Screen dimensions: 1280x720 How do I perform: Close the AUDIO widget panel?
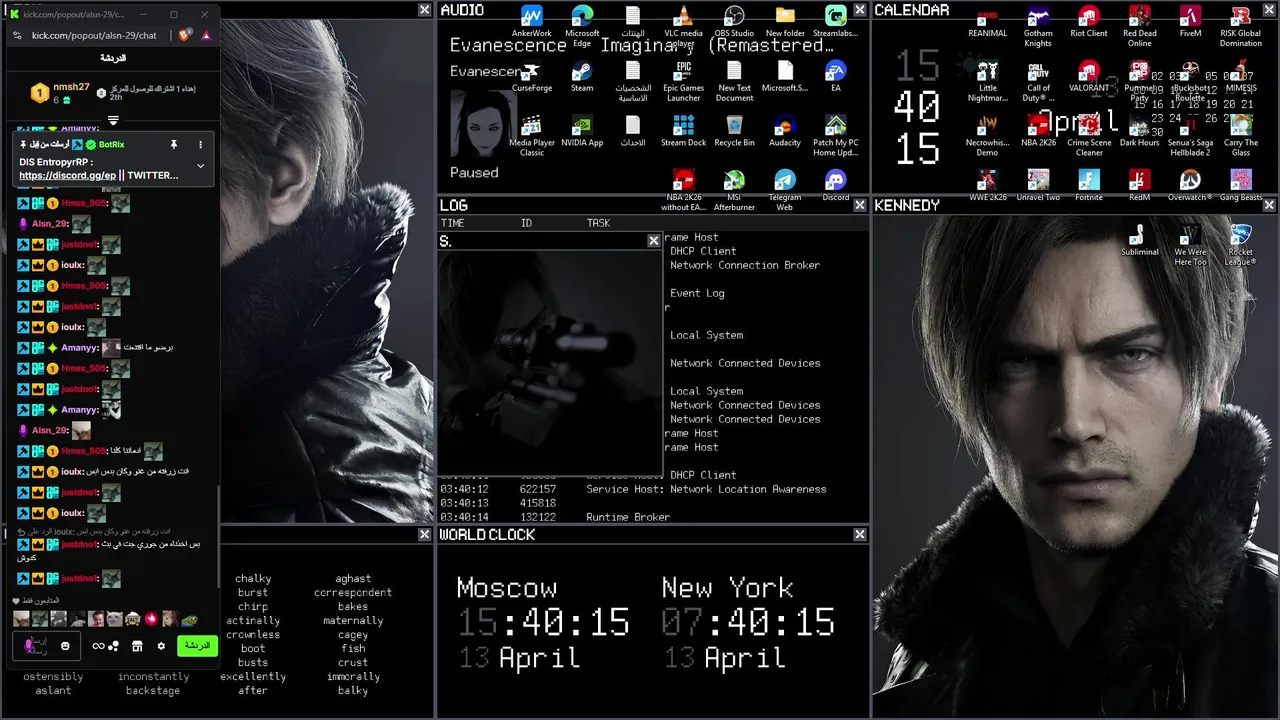point(860,10)
